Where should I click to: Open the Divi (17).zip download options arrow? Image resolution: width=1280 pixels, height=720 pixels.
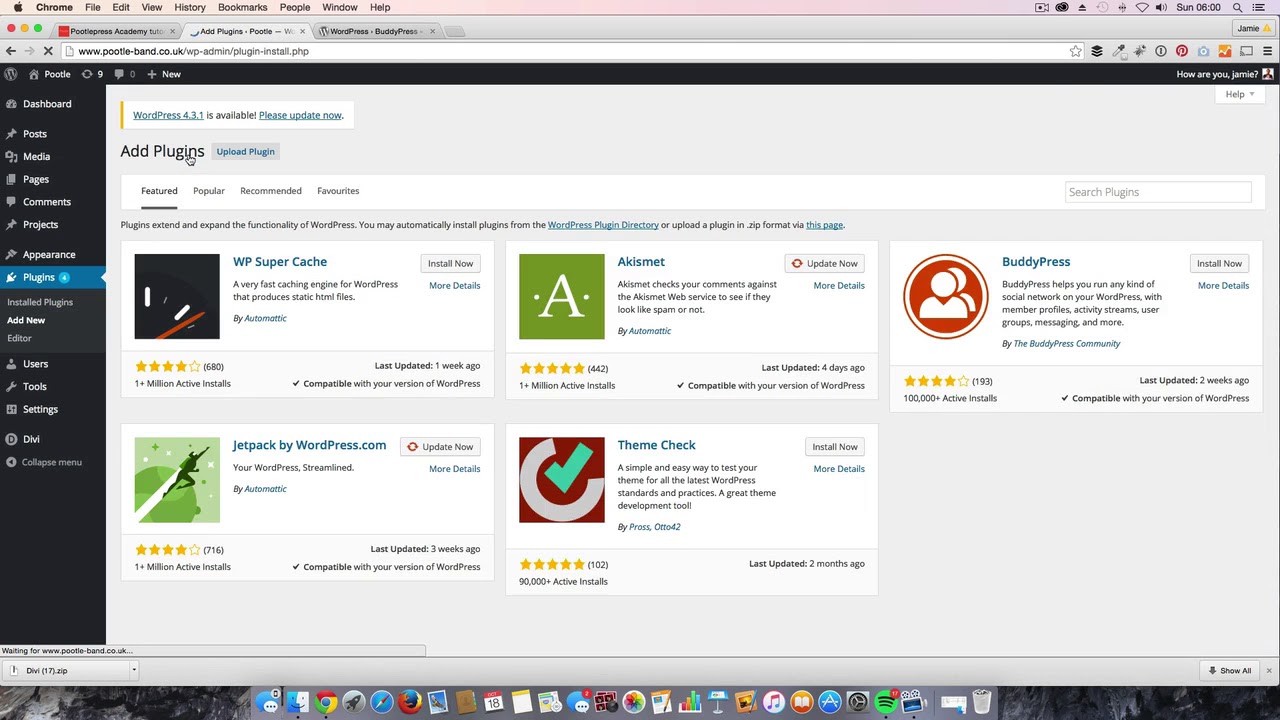click(x=133, y=671)
